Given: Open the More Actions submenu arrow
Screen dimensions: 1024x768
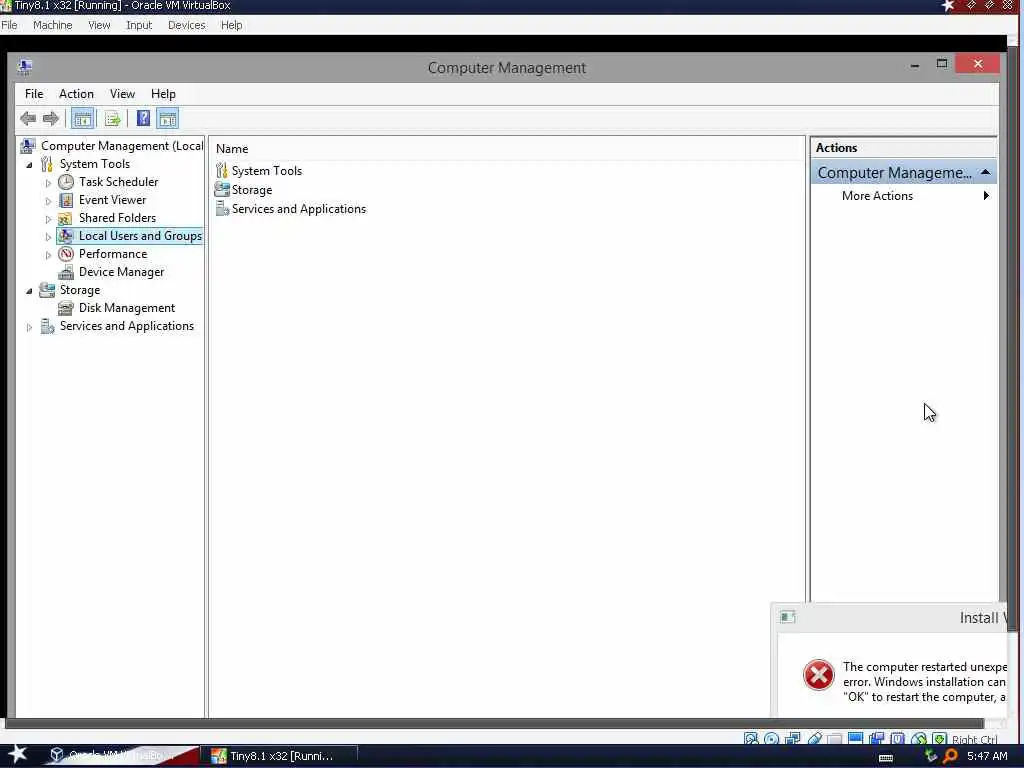Looking at the screenshot, I should 986,195.
